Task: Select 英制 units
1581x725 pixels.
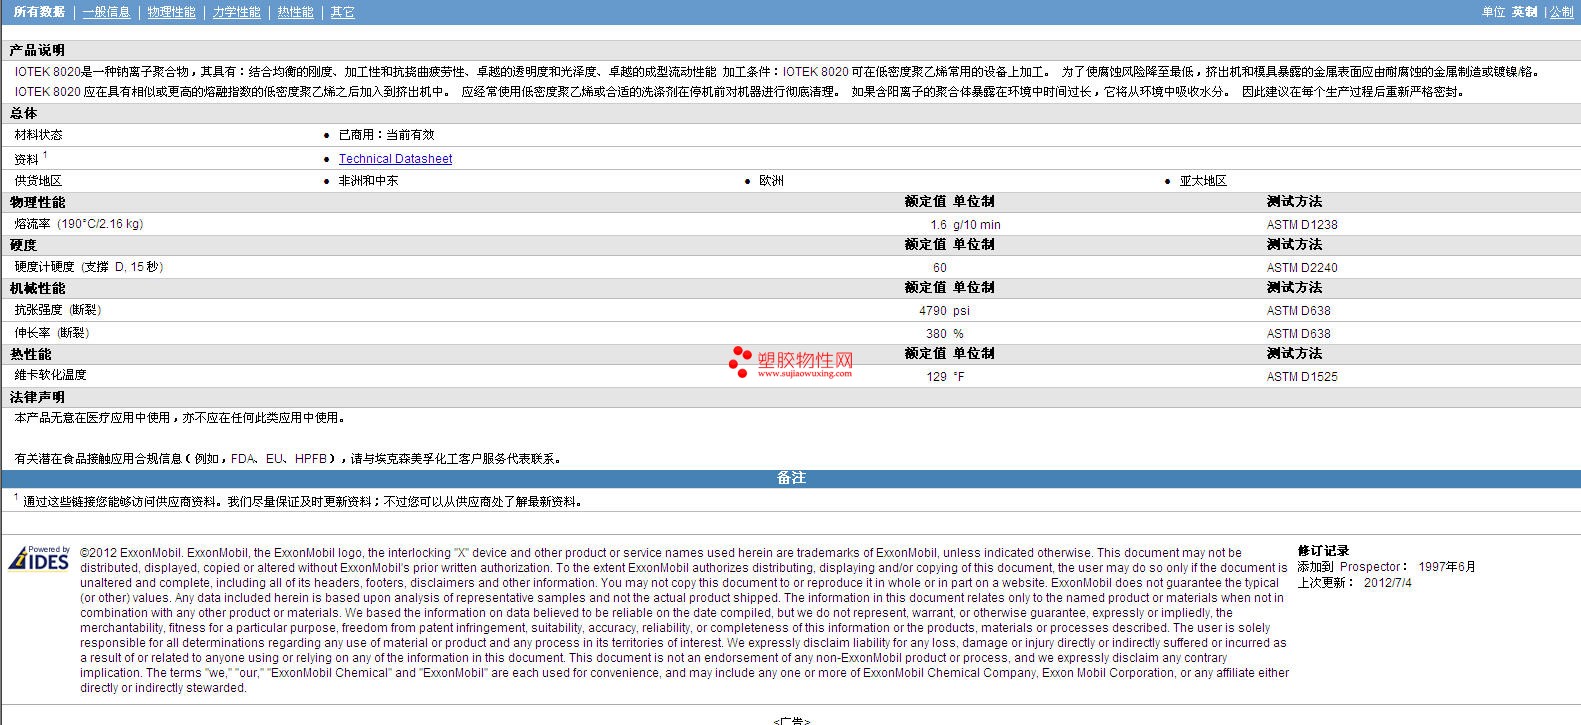Action: point(1524,12)
